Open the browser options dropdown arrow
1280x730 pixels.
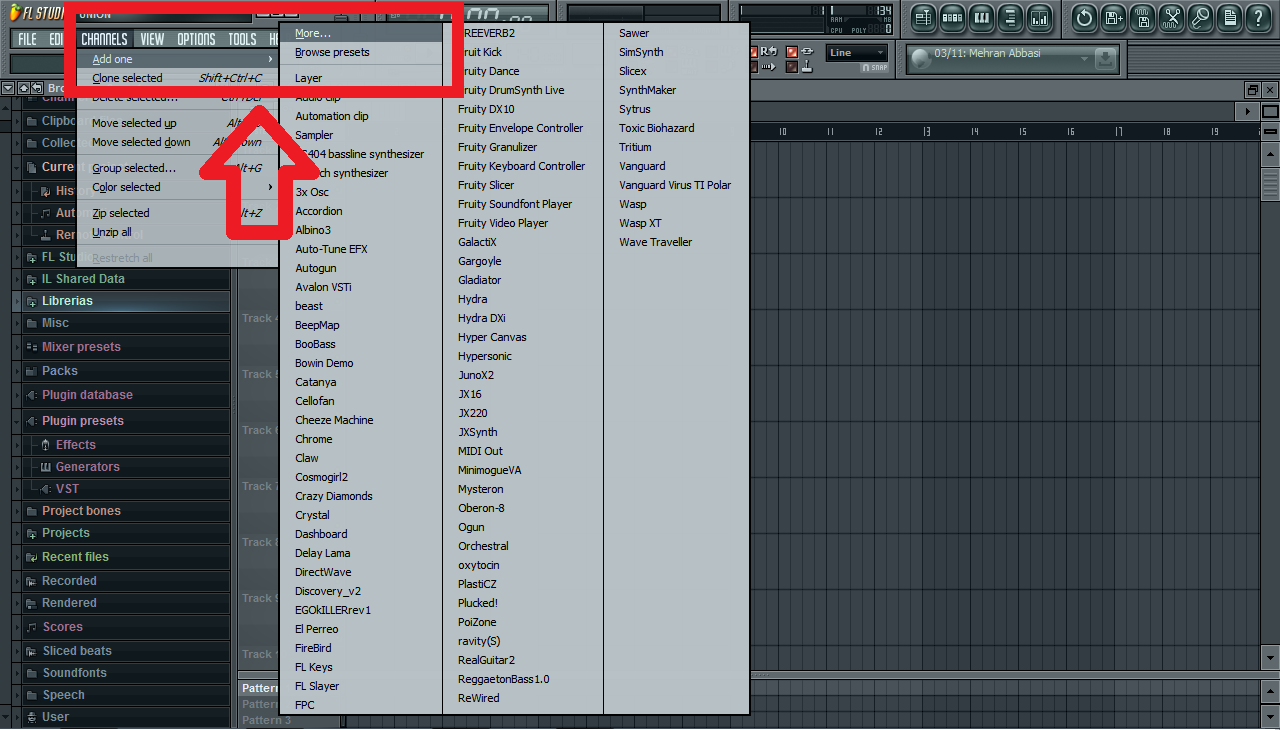tap(8, 89)
